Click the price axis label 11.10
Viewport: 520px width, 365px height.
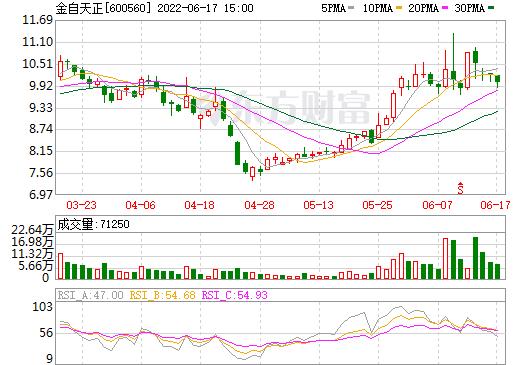pyautogui.click(x=38, y=42)
